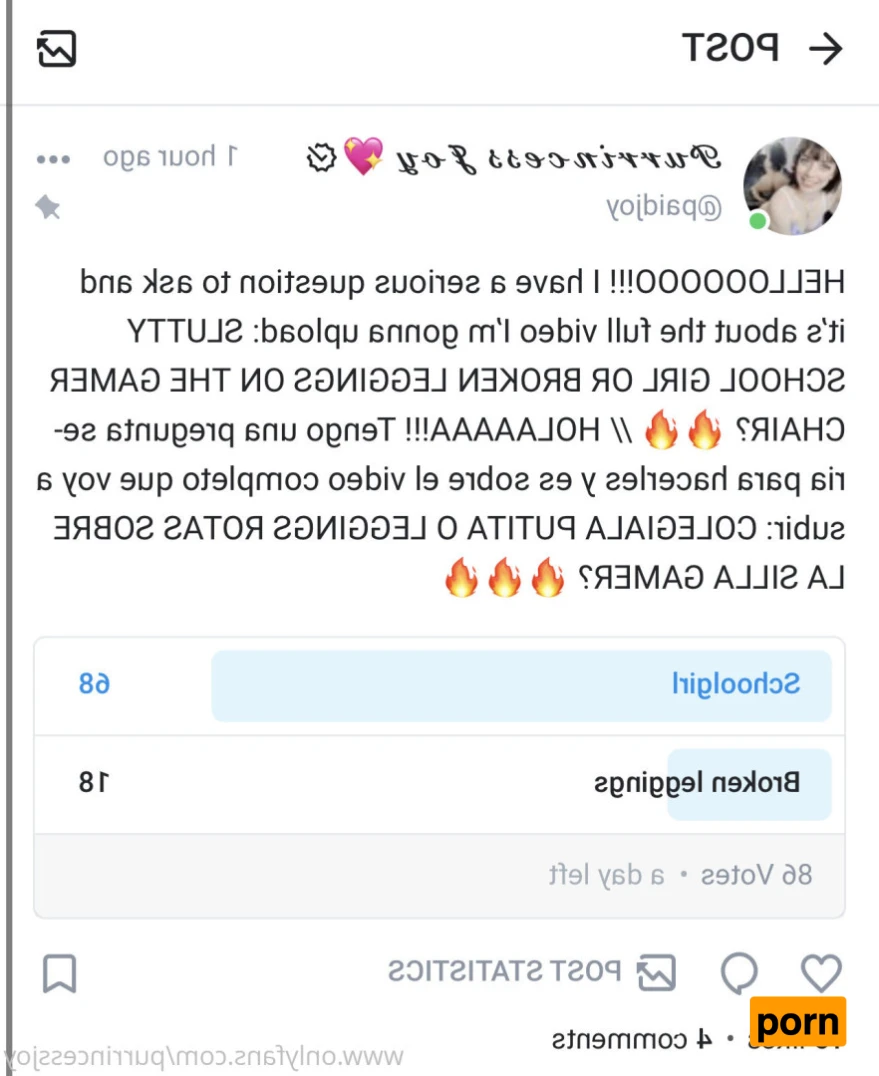
Task: Open comments with the speech bubble icon
Action: (739, 972)
